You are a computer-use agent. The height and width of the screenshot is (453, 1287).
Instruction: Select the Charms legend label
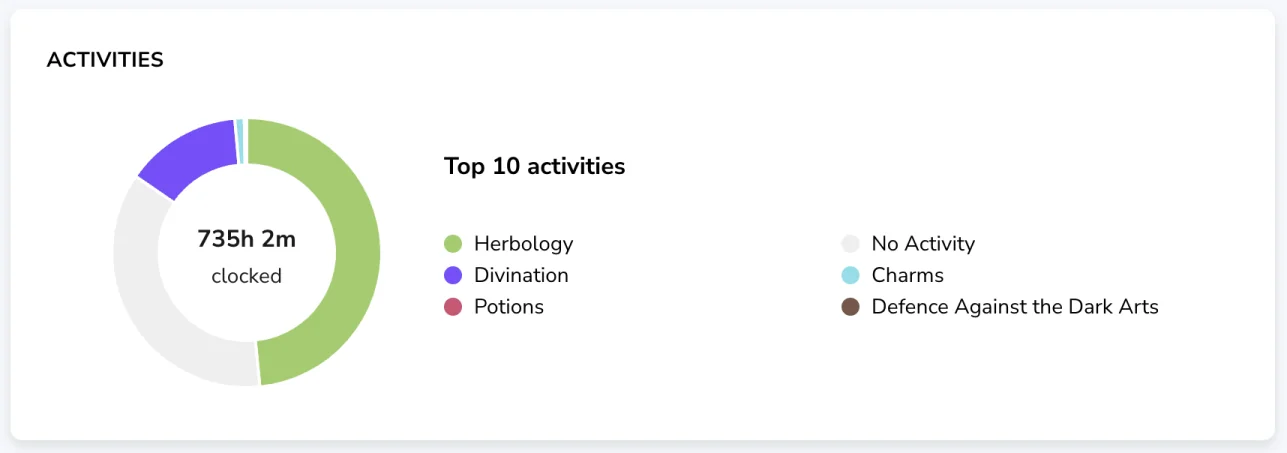point(908,275)
